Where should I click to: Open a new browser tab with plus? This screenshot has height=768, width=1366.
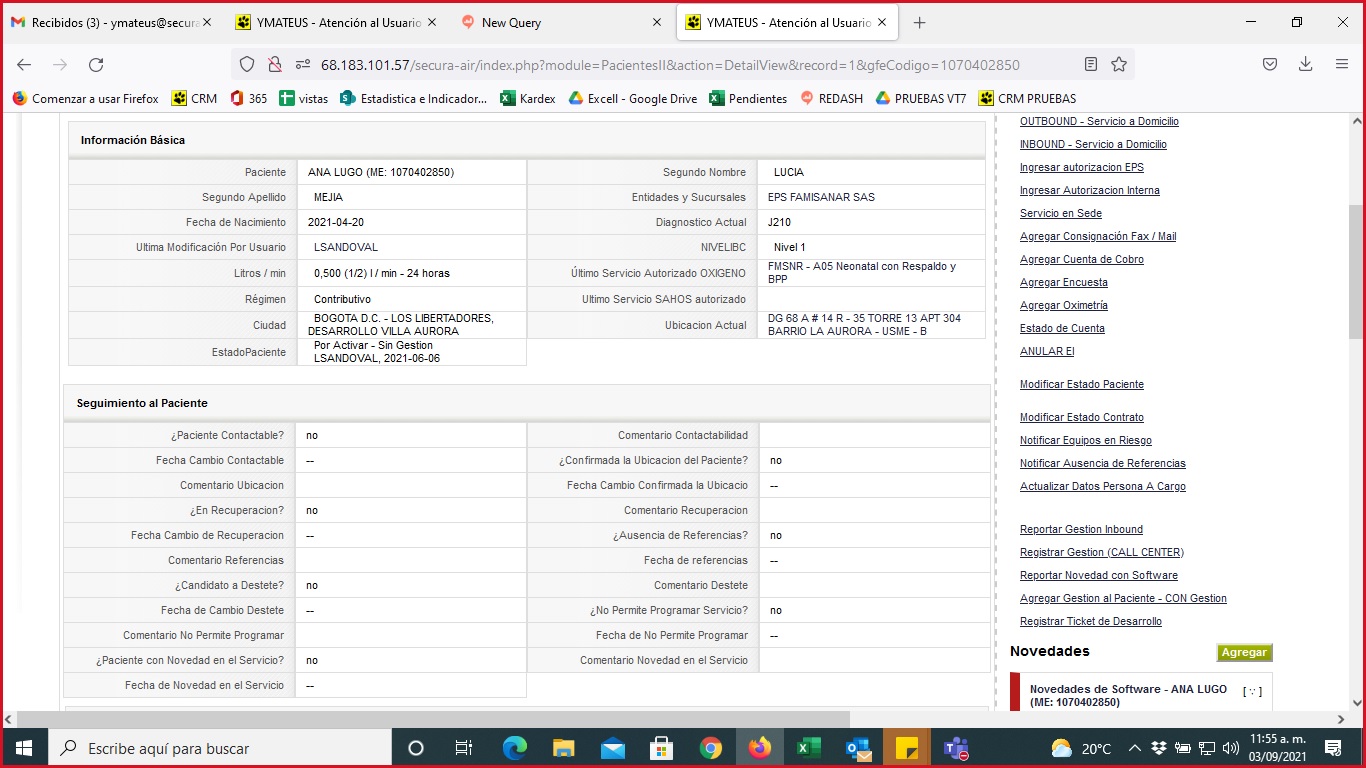tap(920, 23)
